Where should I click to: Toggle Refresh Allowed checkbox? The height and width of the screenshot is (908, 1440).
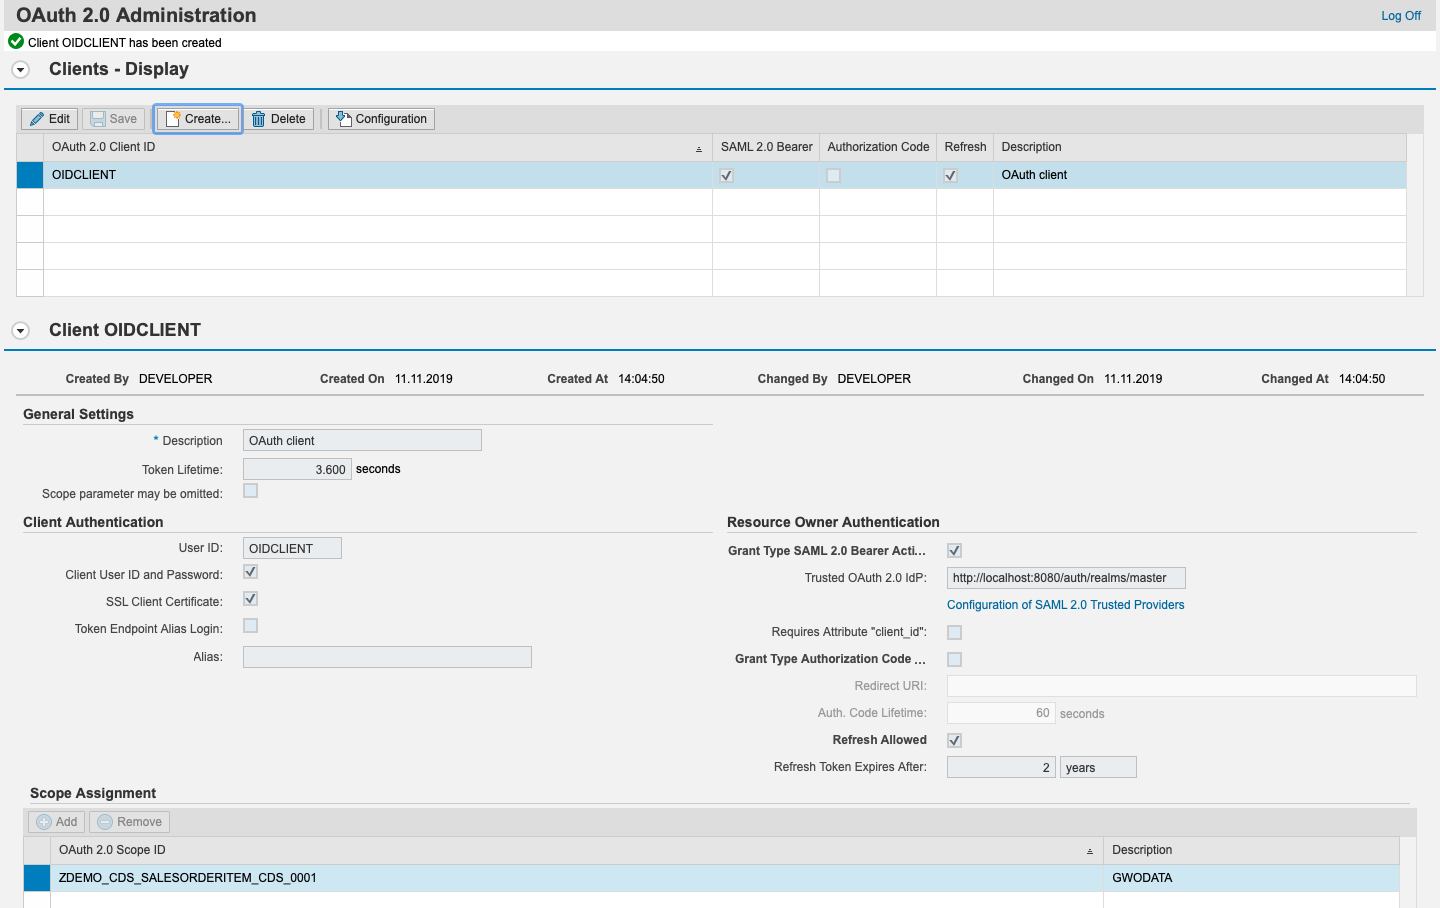pos(955,741)
